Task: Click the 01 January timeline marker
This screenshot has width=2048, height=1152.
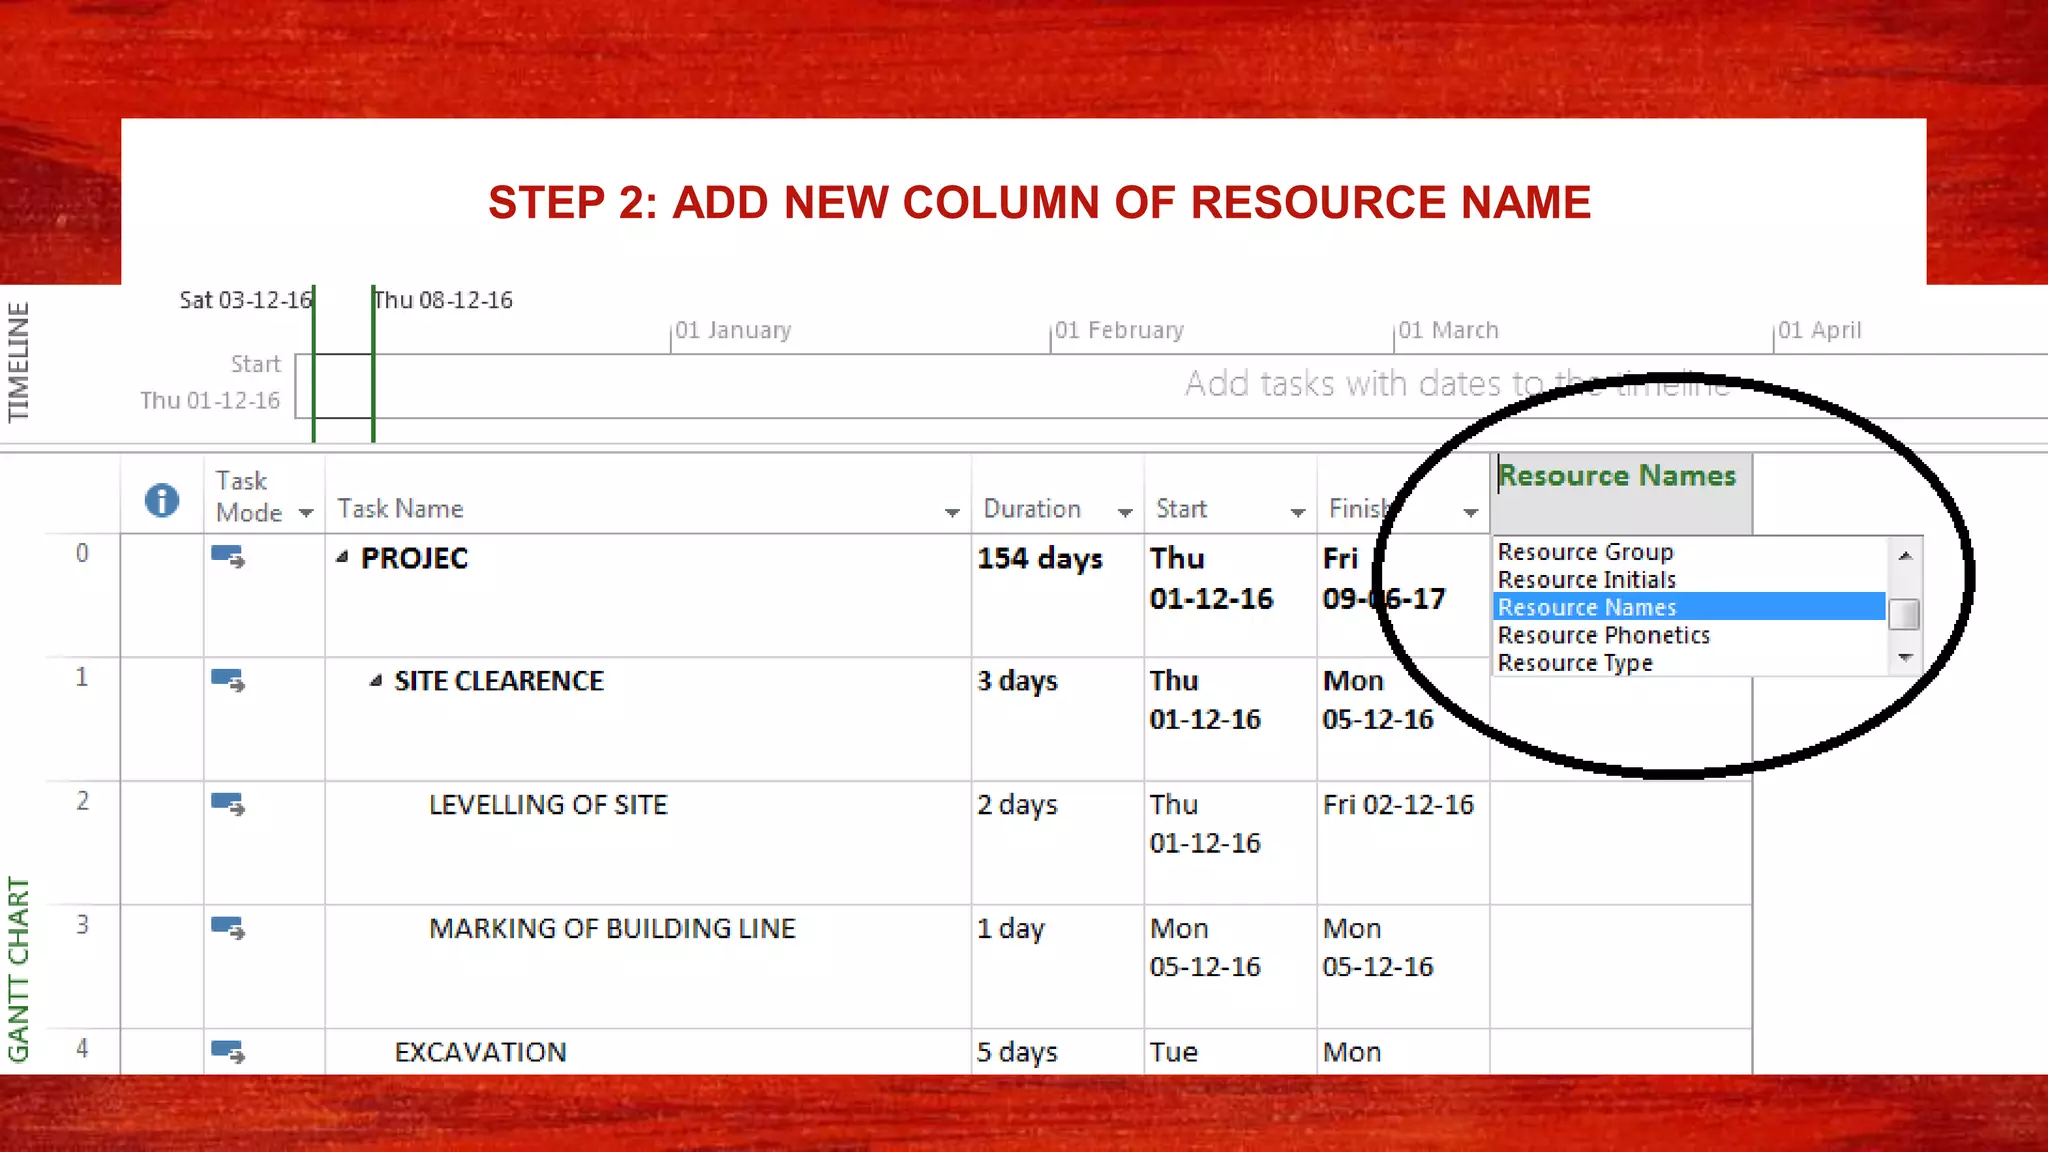Action: [732, 330]
